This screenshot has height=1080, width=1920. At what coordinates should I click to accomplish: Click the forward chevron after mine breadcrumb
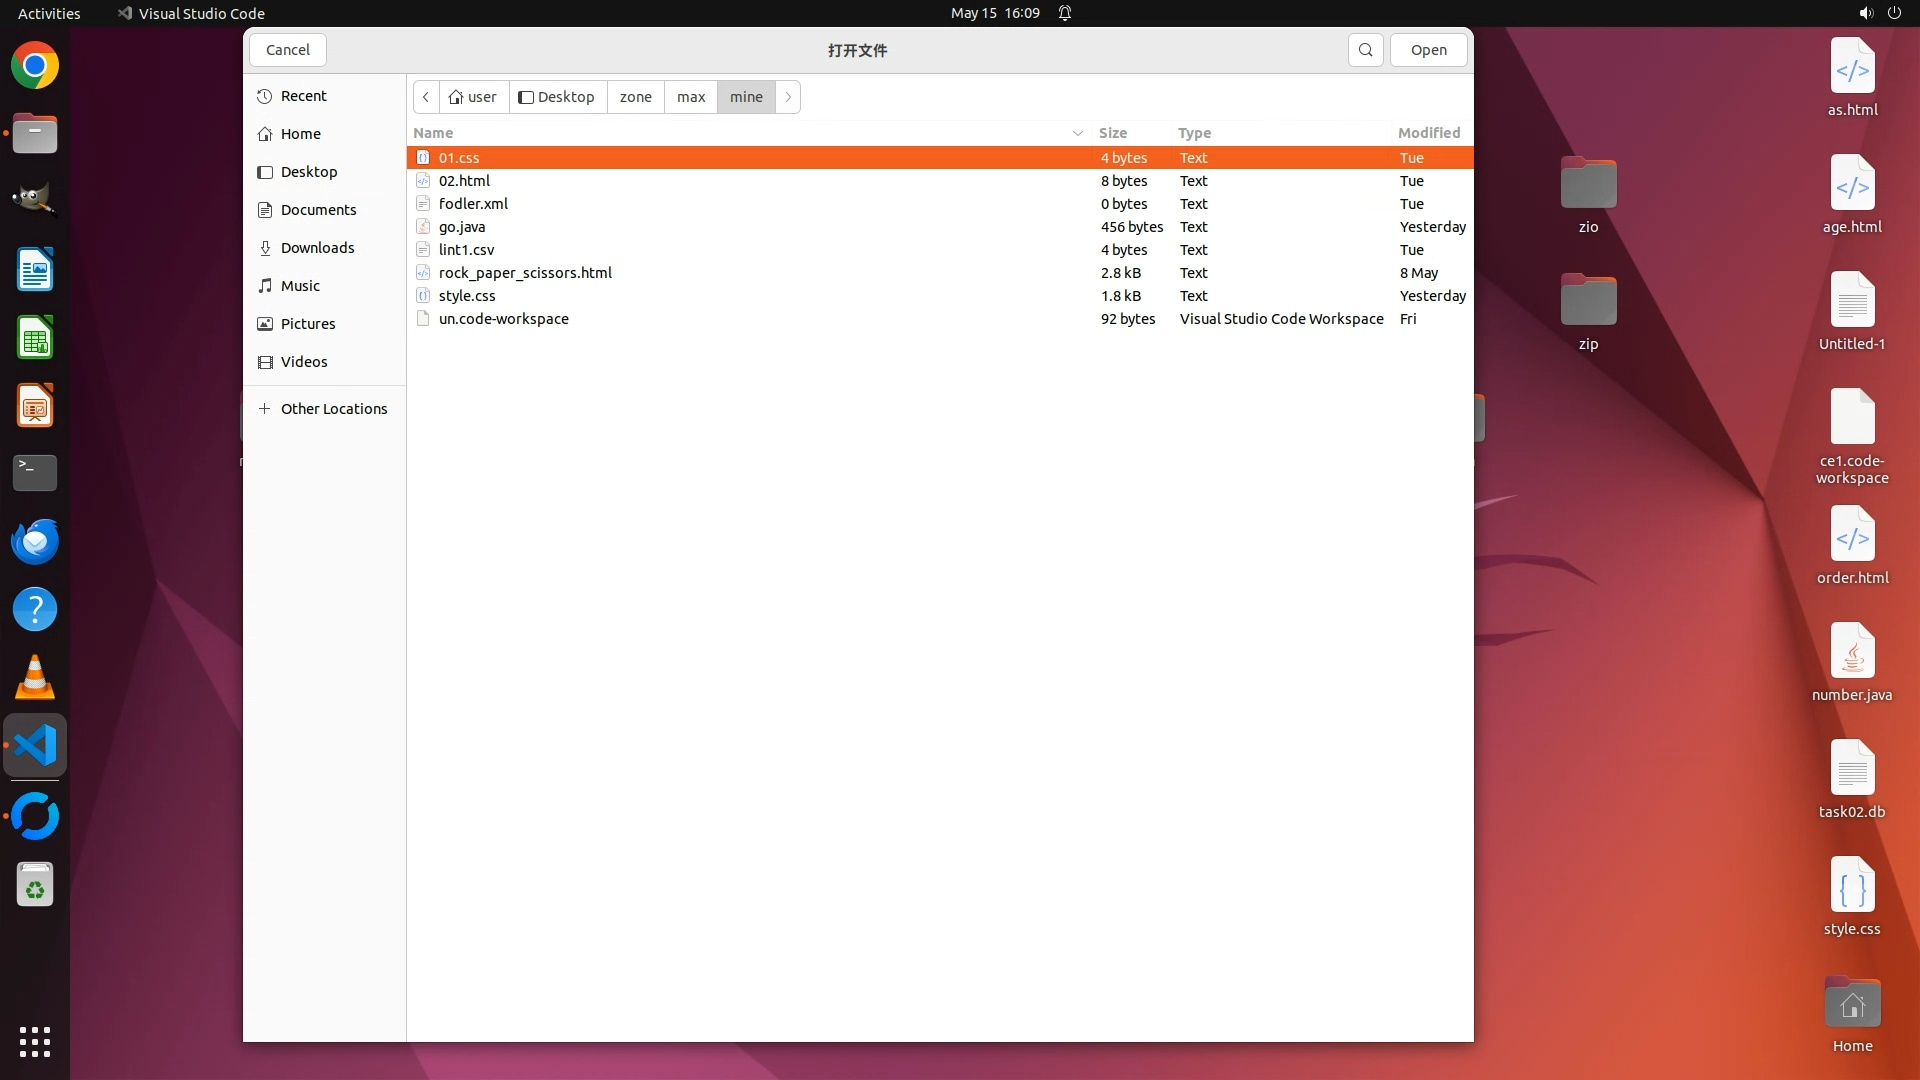pyautogui.click(x=788, y=97)
